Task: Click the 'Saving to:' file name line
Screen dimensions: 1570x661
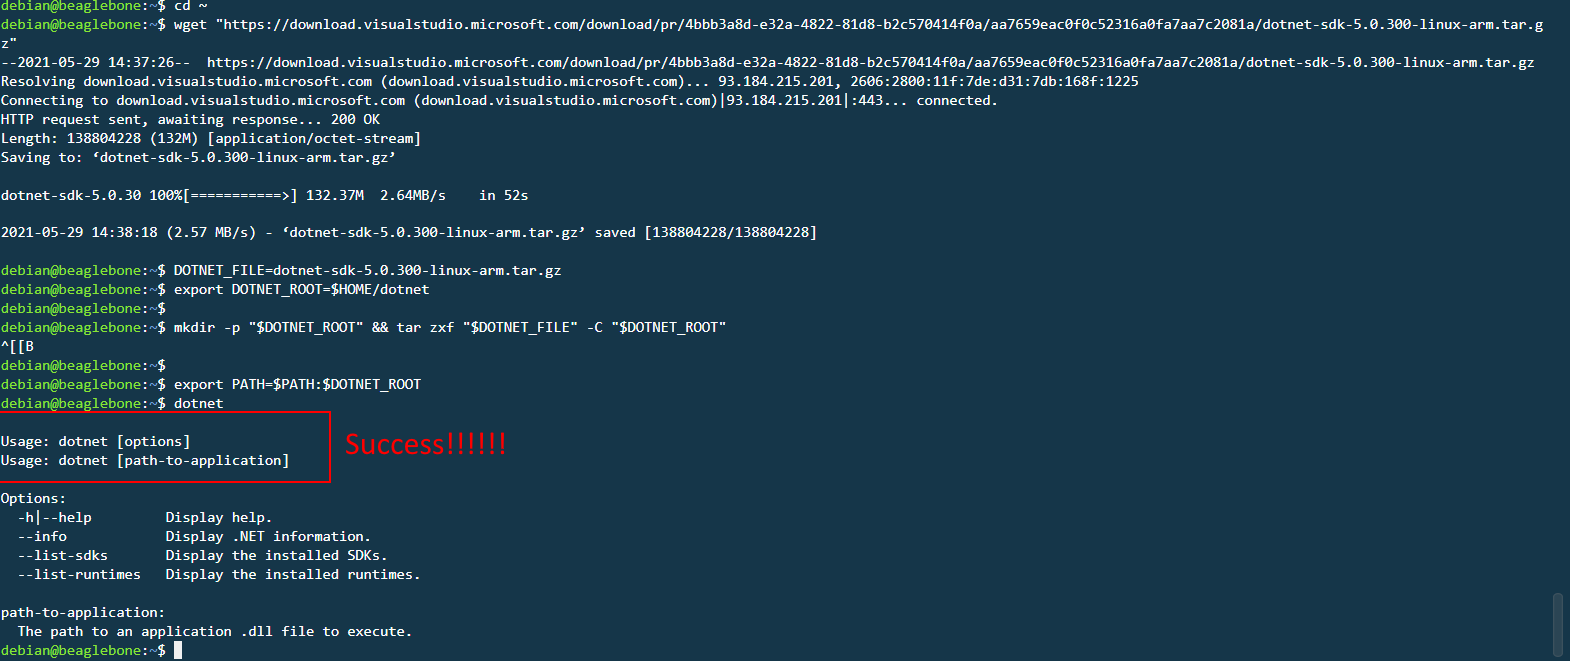Action: click(x=198, y=157)
